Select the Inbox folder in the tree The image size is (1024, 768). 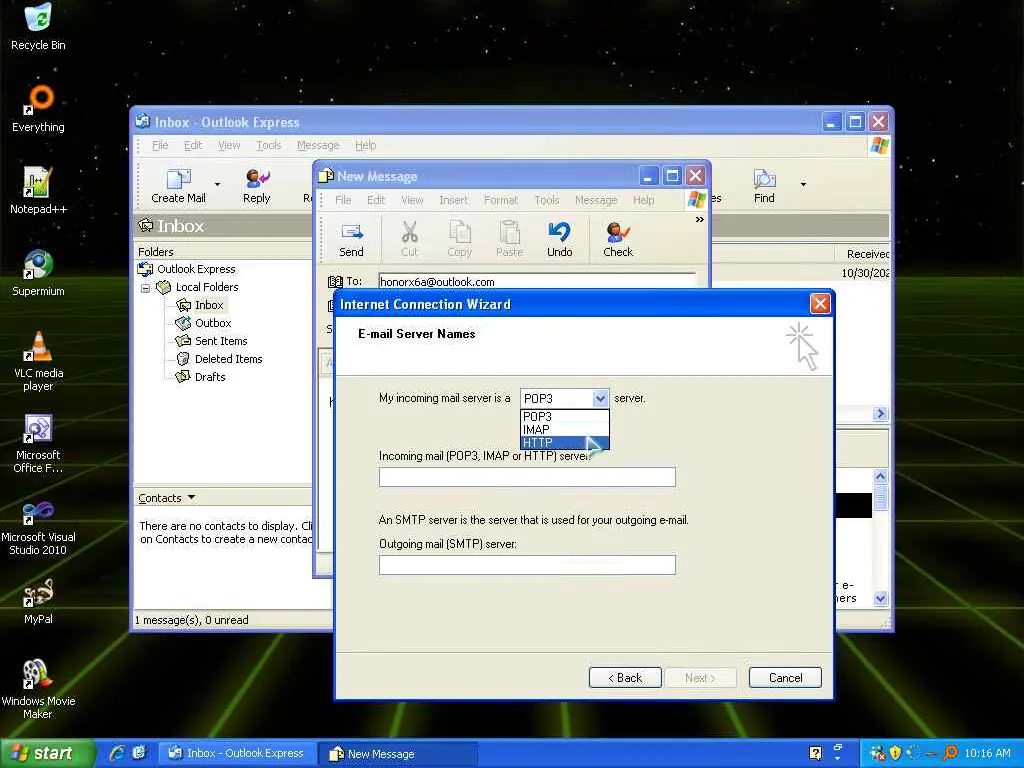[x=209, y=305]
